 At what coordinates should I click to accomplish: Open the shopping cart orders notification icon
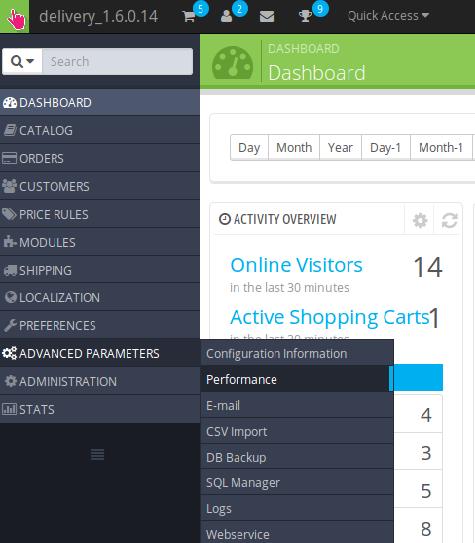(189, 16)
